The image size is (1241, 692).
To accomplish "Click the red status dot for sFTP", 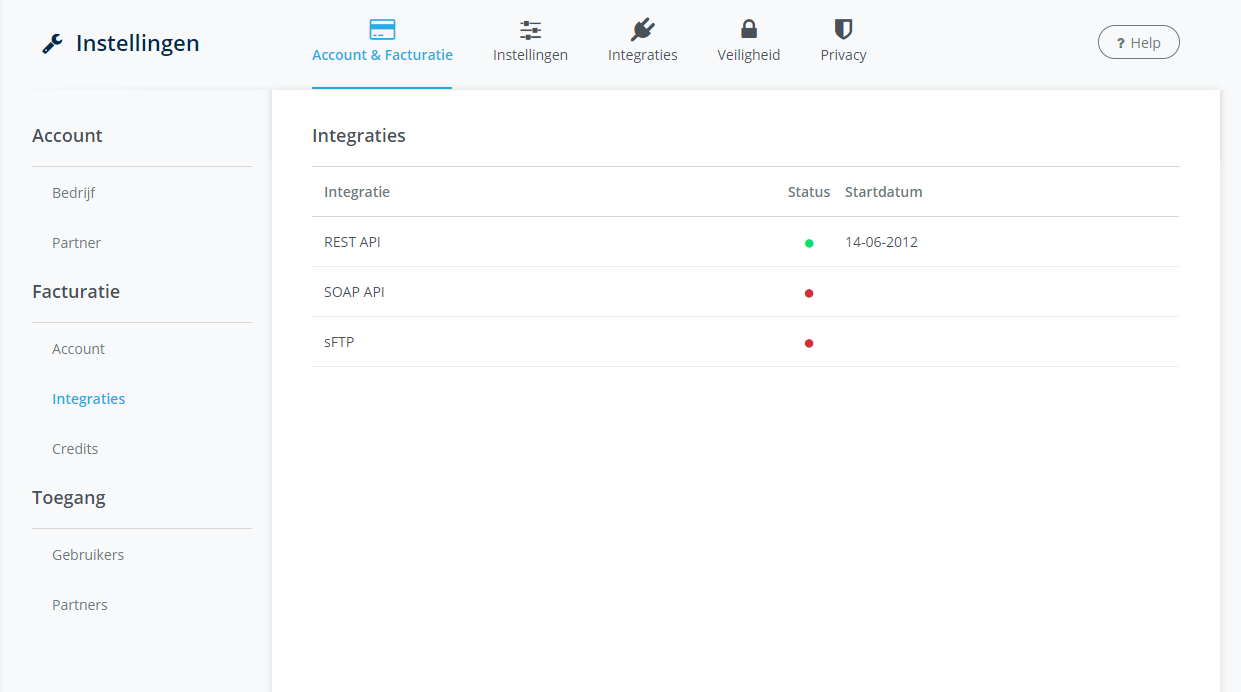I will point(809,343).
